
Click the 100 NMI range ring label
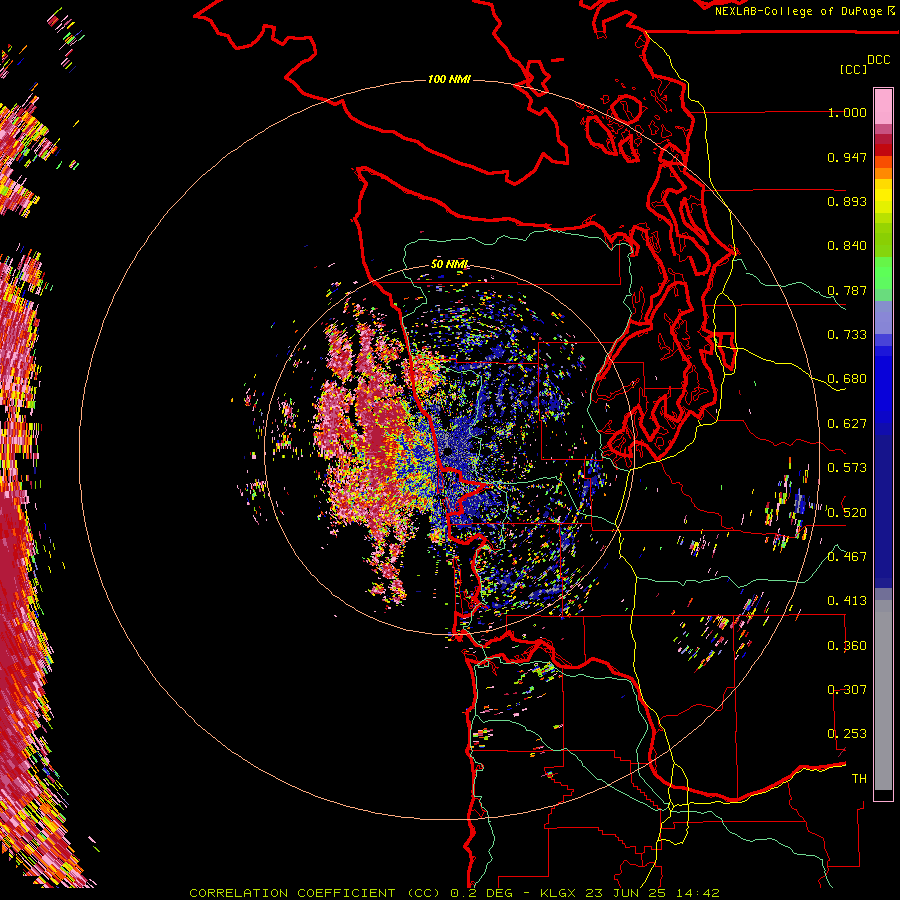click(449, 79)
